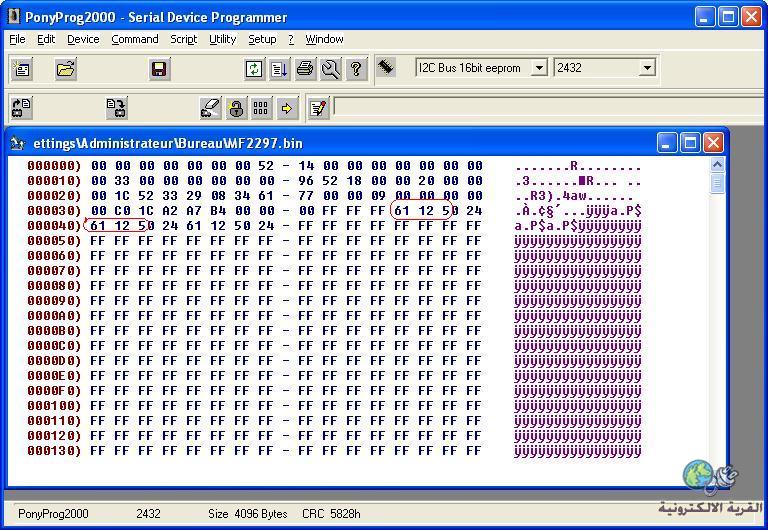This screenshot has width=768, height=530.
Task: Click the MF2297.bin window system icon
Action: click(x=18, y=143)
